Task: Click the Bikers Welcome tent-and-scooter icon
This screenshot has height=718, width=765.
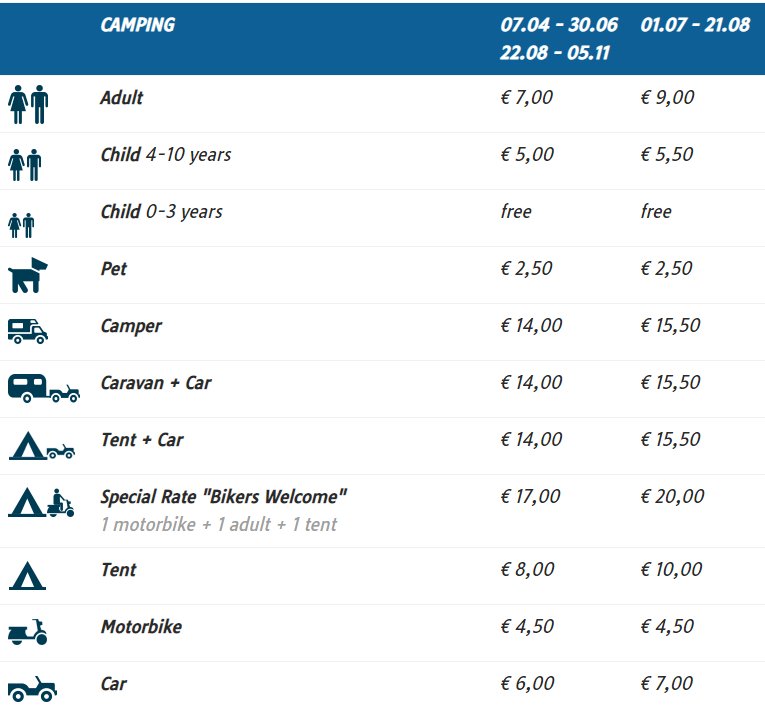Action: click(x=42, y=502)
